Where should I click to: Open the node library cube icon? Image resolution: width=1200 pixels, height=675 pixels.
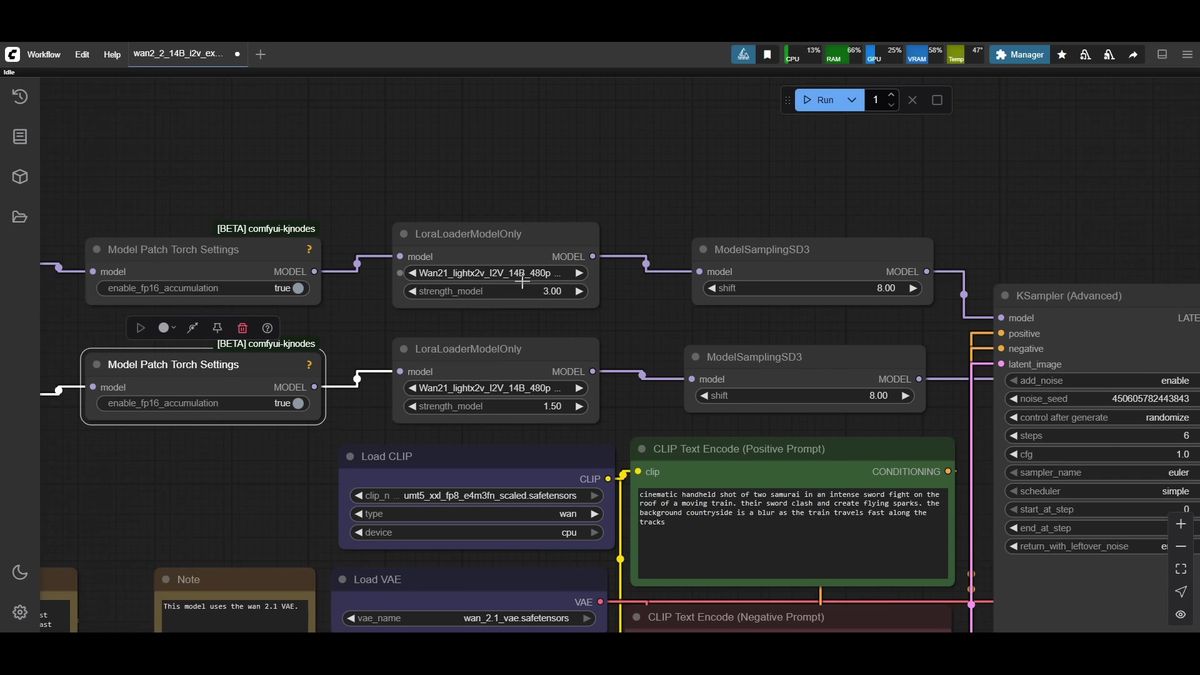(19, 176)
